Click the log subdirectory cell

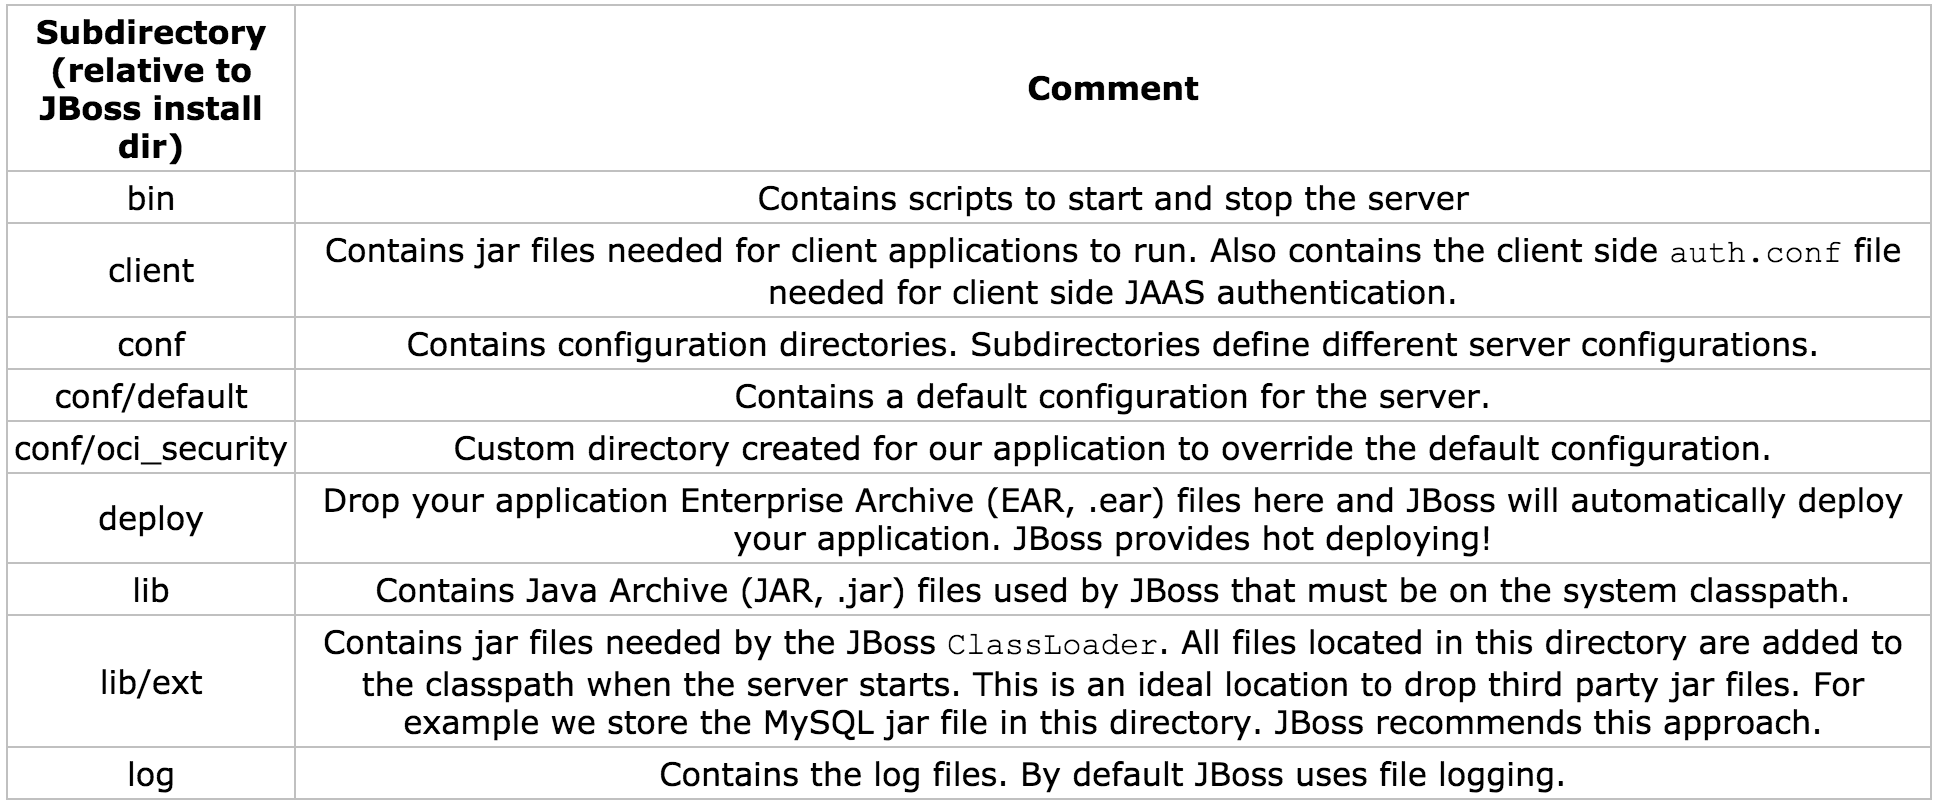point(151,774)
